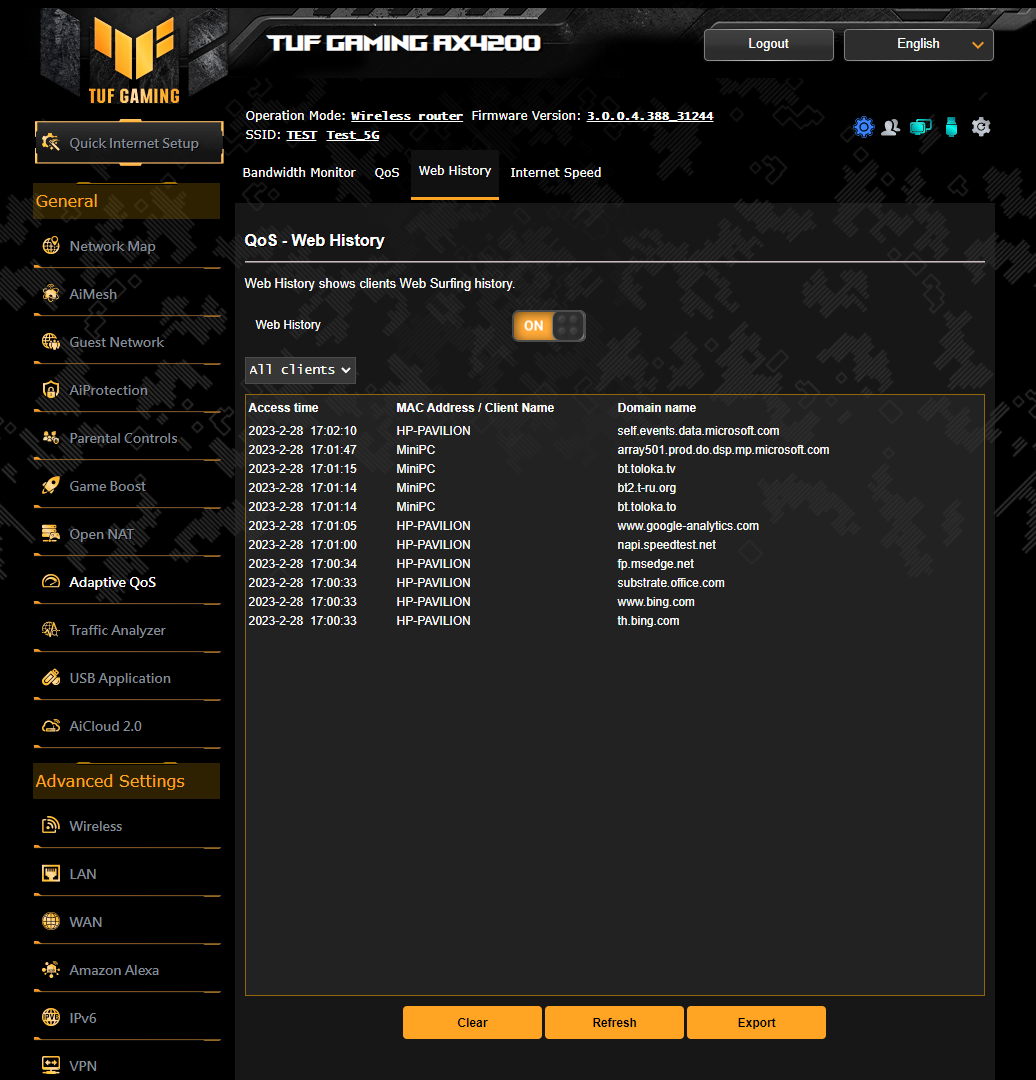The width and height of the screenshot is (1036, 1080).
Task: Click the bt.toloka.tv domain entry
Action: point(646,468)
